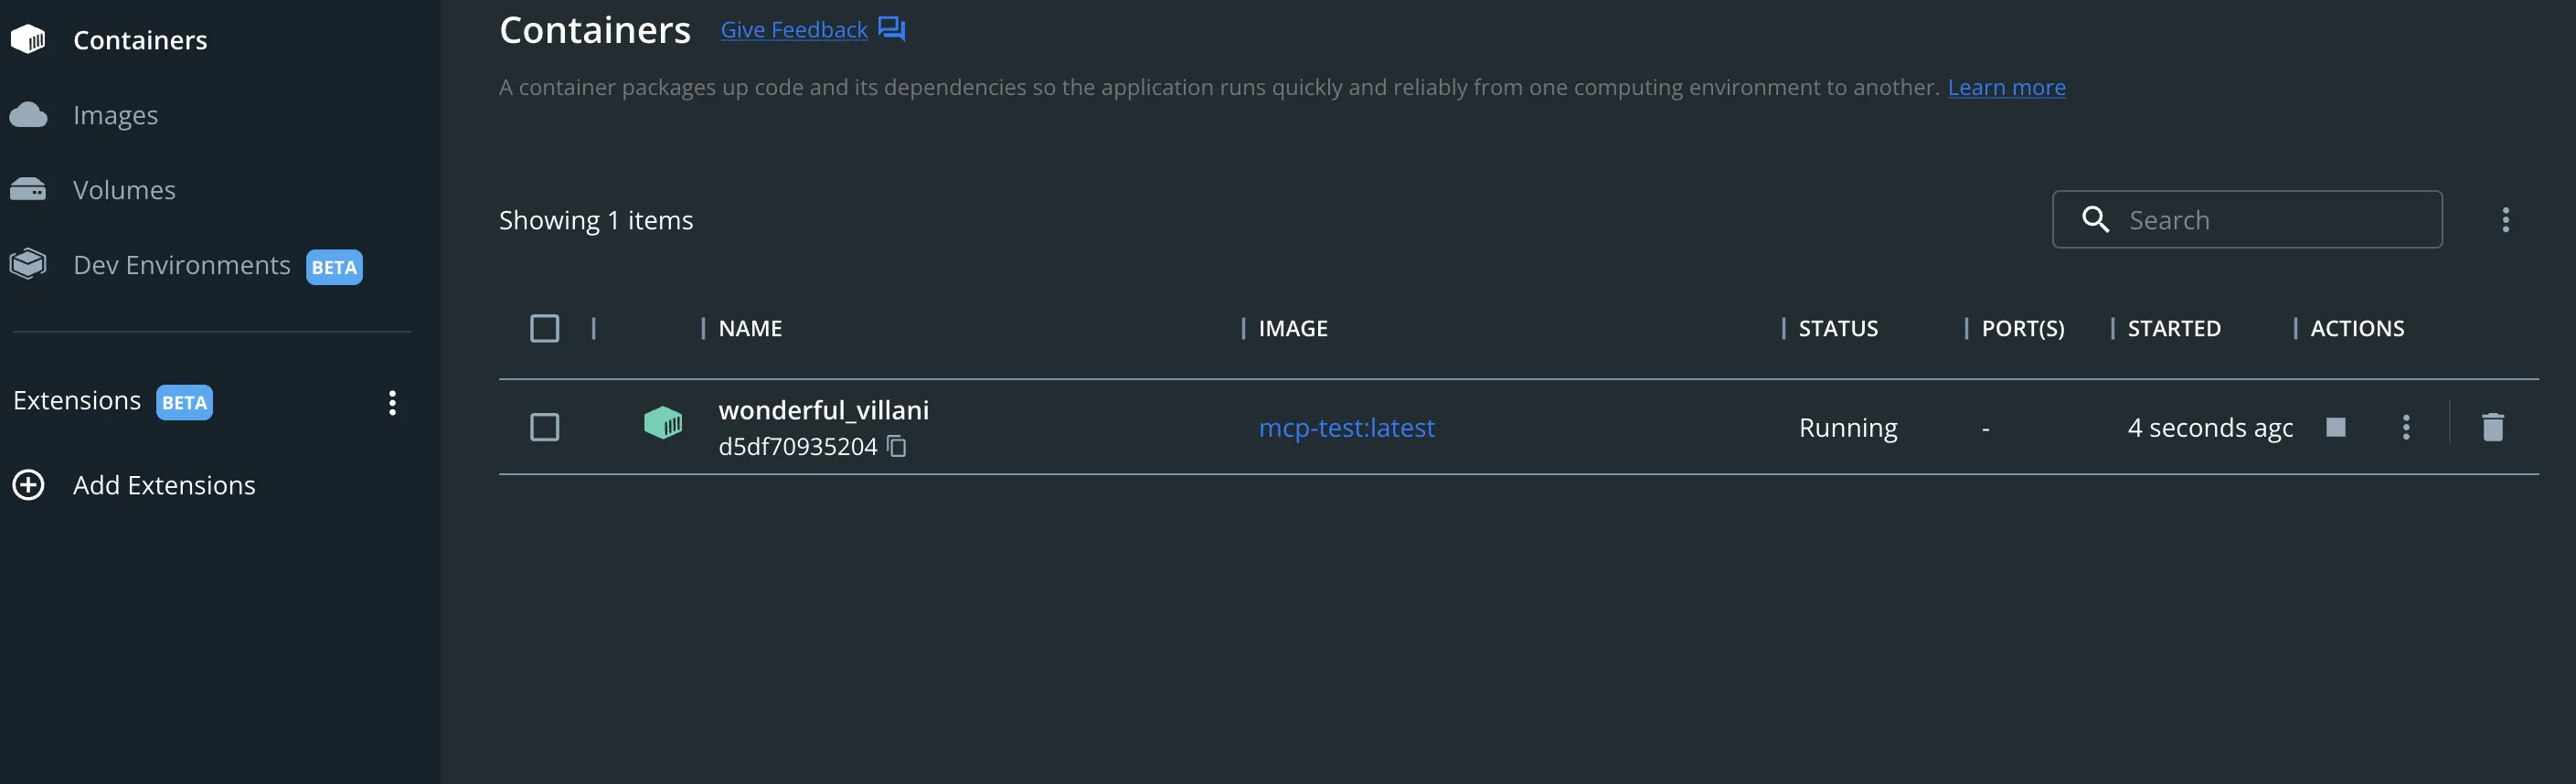Sort containers by the NAME column
This screenshot has width=2576, height=784.
[x=750, y=328]
